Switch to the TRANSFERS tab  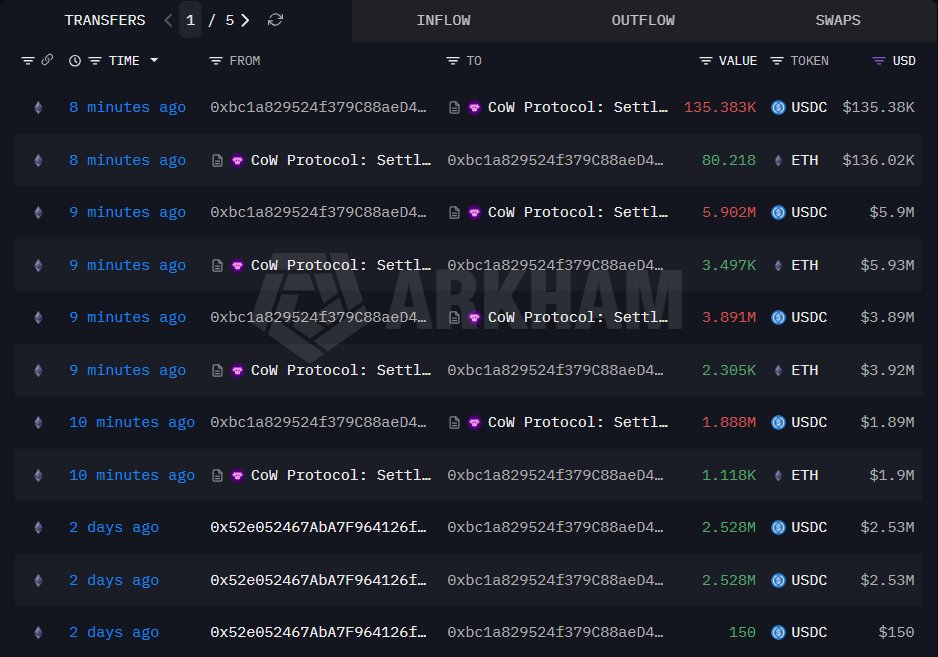(105, 20)
